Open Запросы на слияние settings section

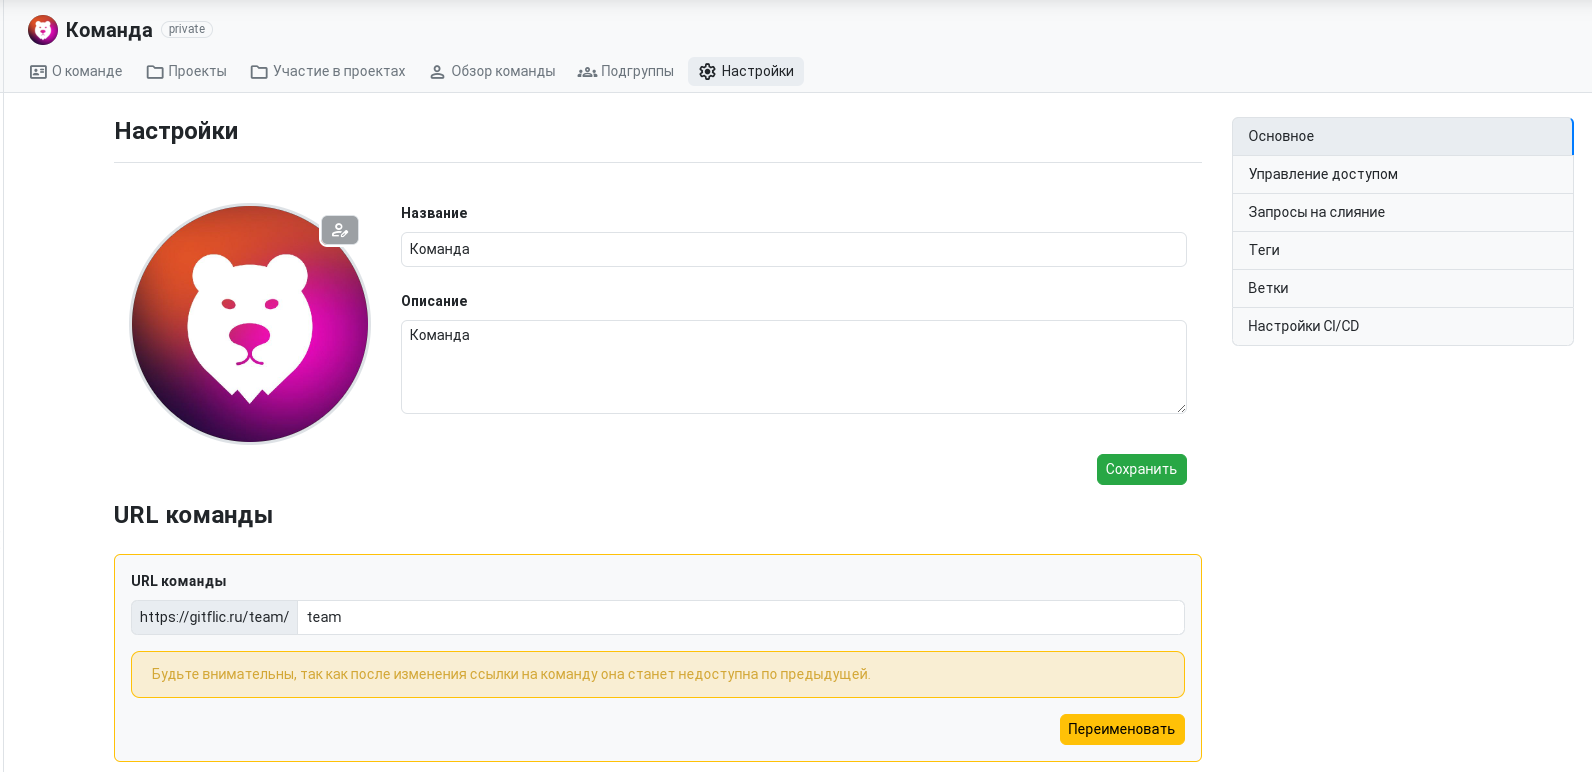tap(1403, 213)
